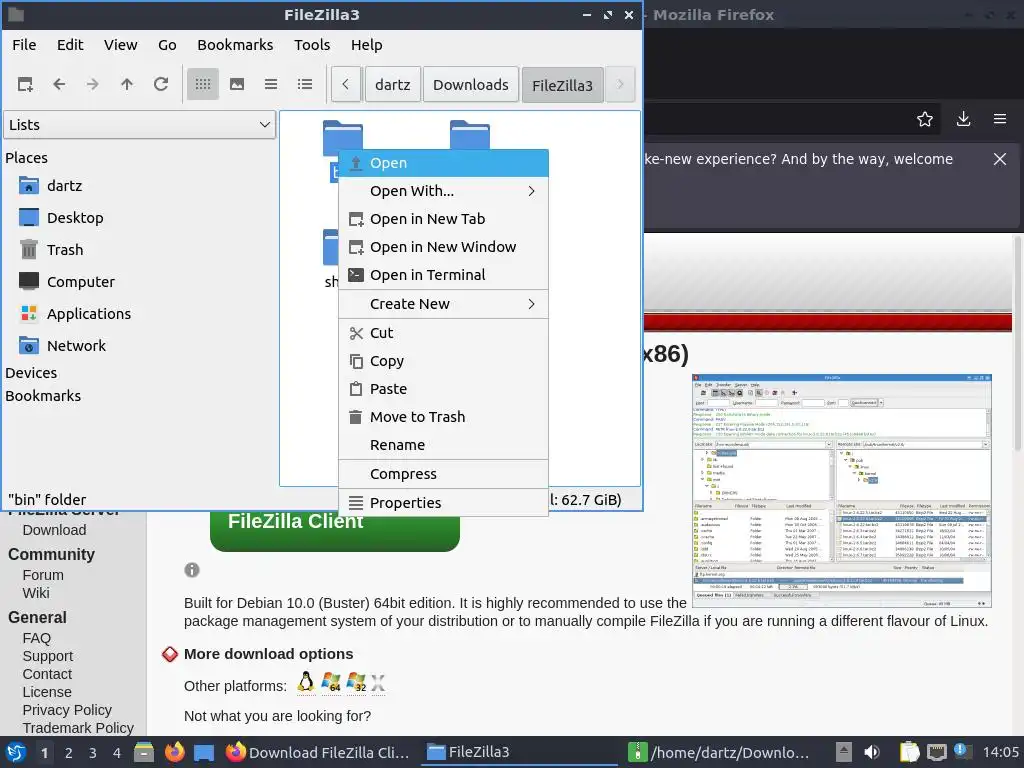Select Desktop in Places sidebar
Viewport: 1024px width, 768px height.
click(61, 218)
